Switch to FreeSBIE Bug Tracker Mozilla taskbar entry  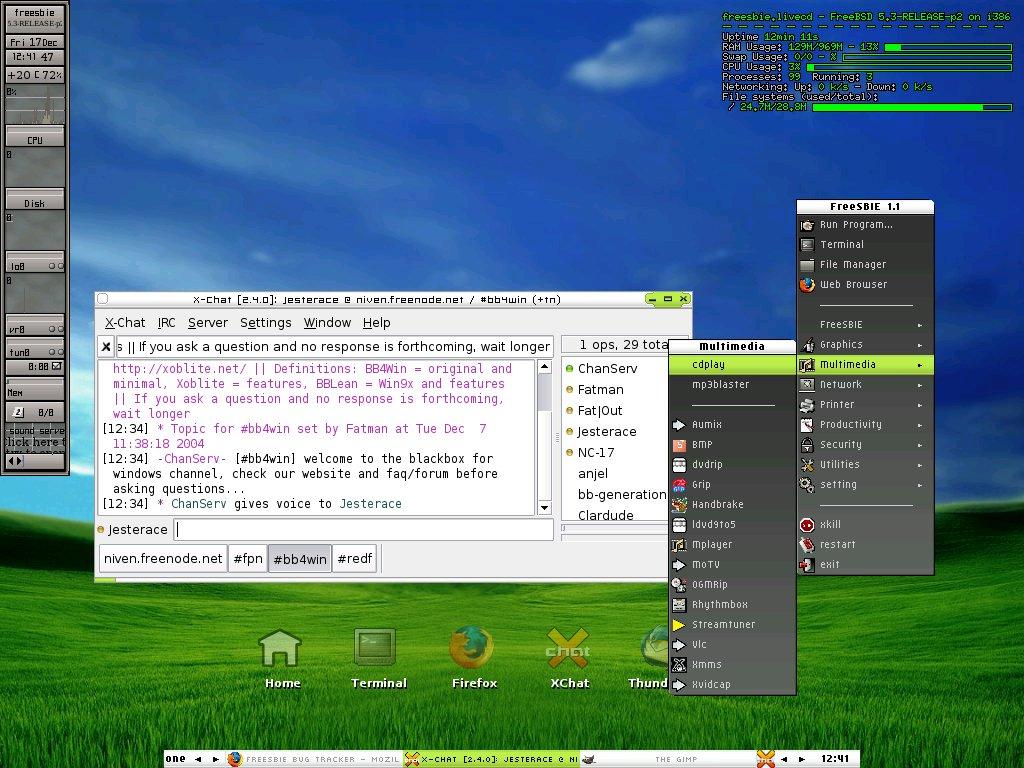pyautogui.click(x=313, y=760)
